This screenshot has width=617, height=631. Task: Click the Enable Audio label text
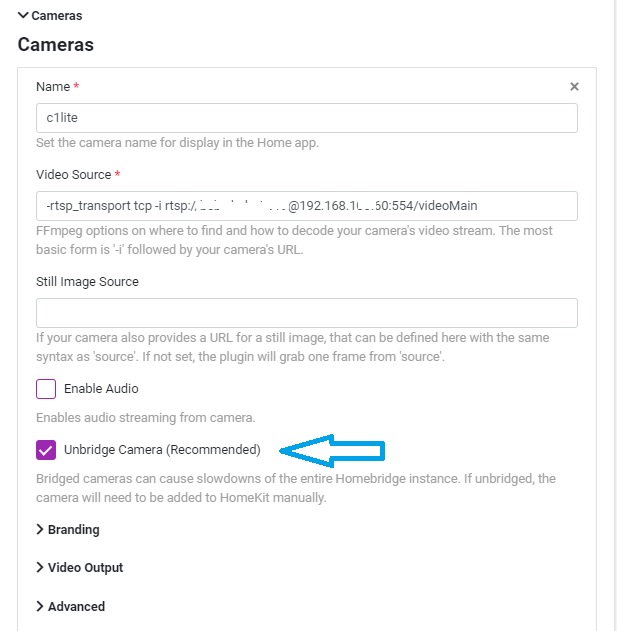101,388
